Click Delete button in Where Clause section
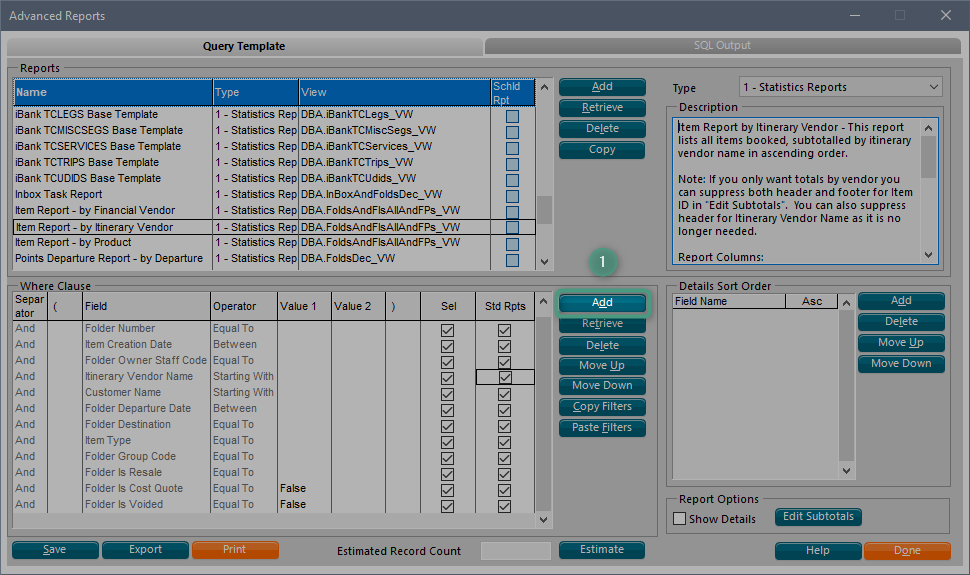The height and width of the screenshot is (575, 970). tap(602, 345)
